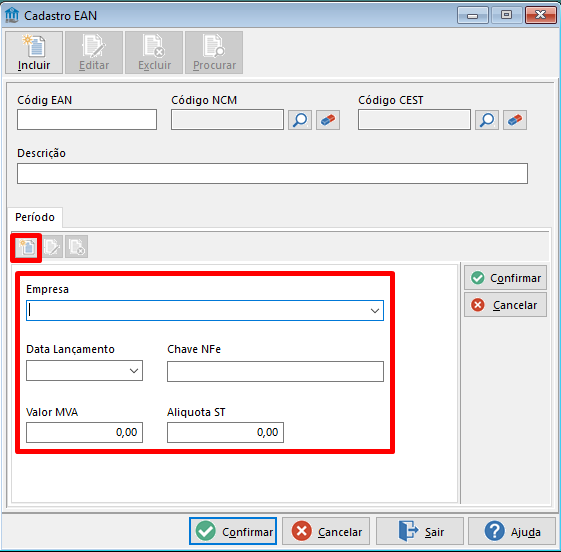Screen dimensions: 561x552
Task: Exit using the Sair button
Action: pos(420,531)
